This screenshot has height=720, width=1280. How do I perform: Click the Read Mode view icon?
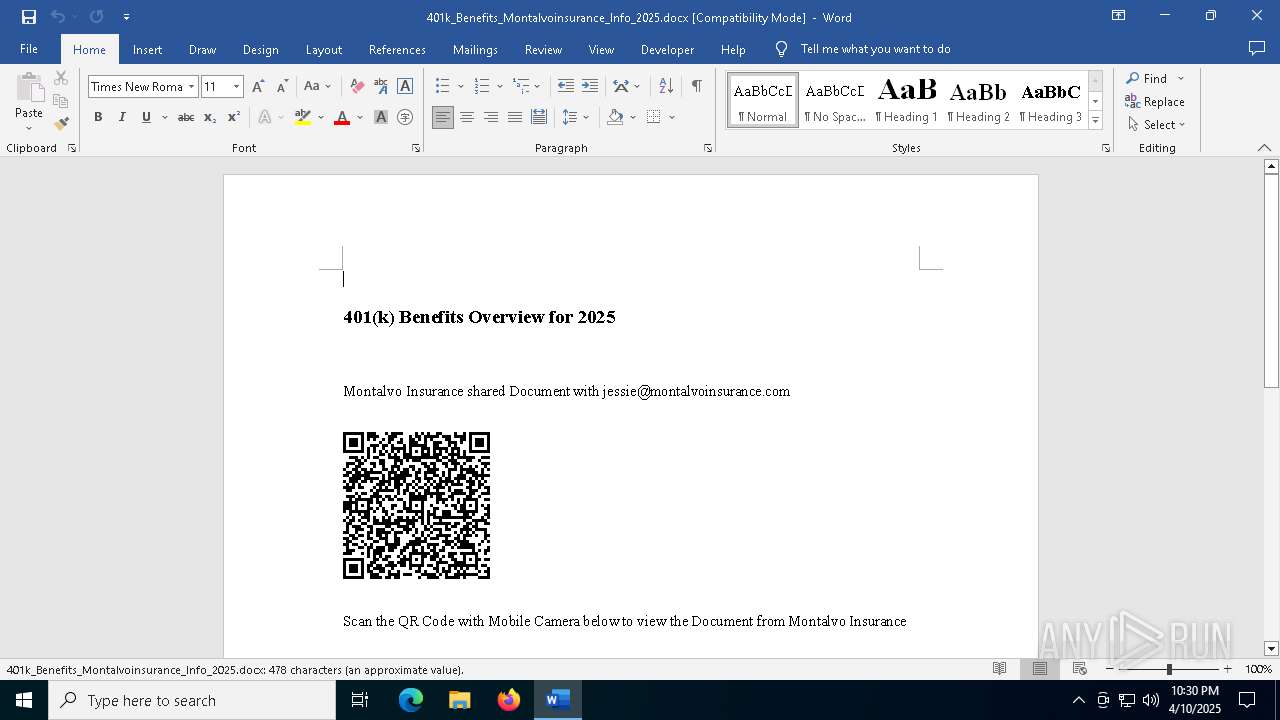click(x=999, y=669)
